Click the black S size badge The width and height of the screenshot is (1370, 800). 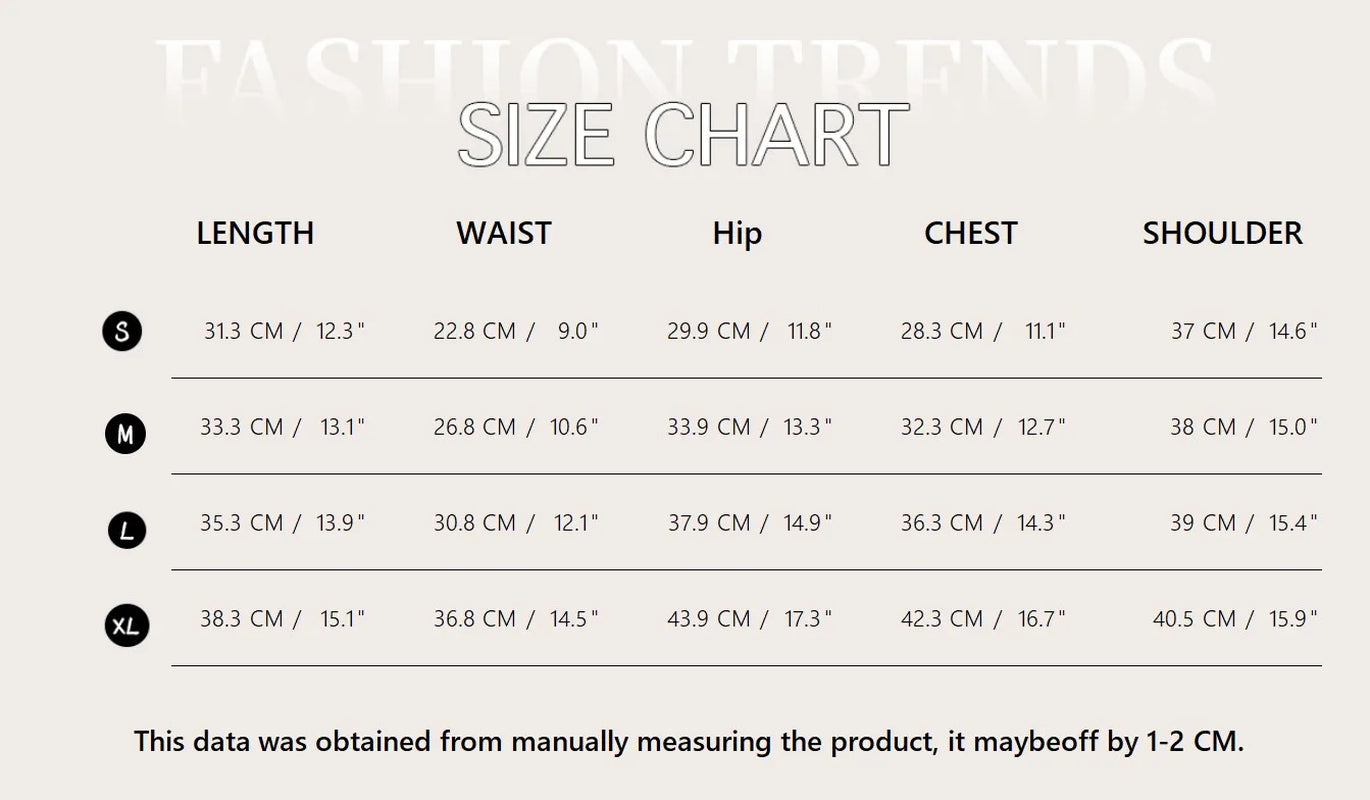[x=122, y=331]
